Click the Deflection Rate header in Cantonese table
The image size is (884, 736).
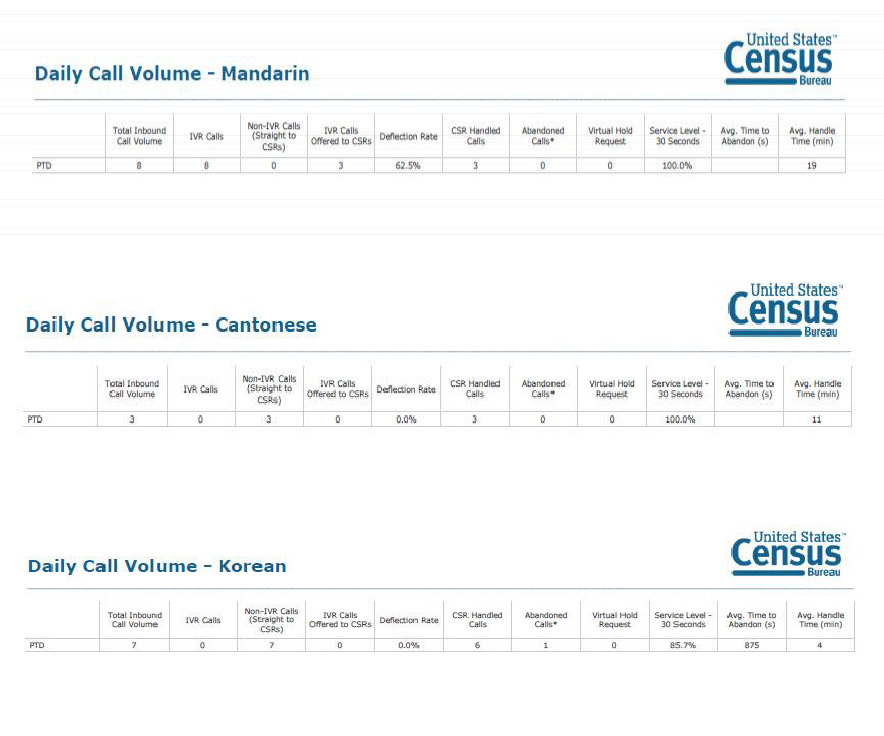point(406,389)
